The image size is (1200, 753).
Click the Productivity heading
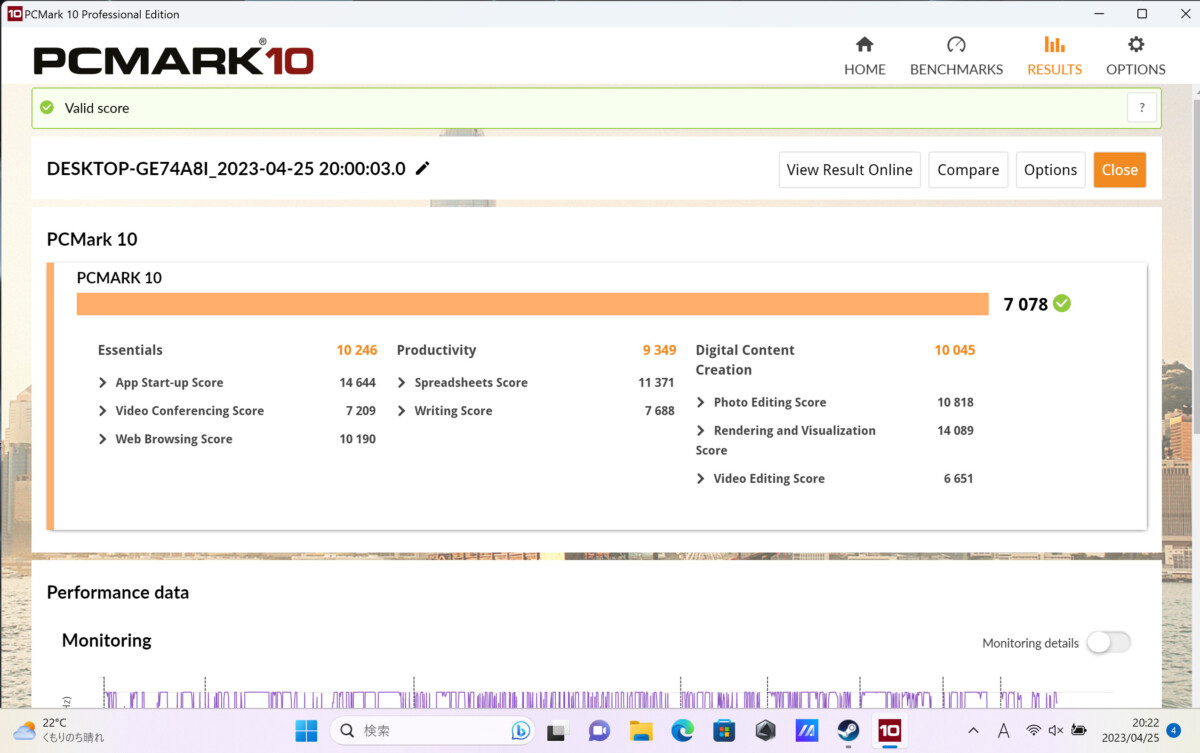(x=436, y=350)
